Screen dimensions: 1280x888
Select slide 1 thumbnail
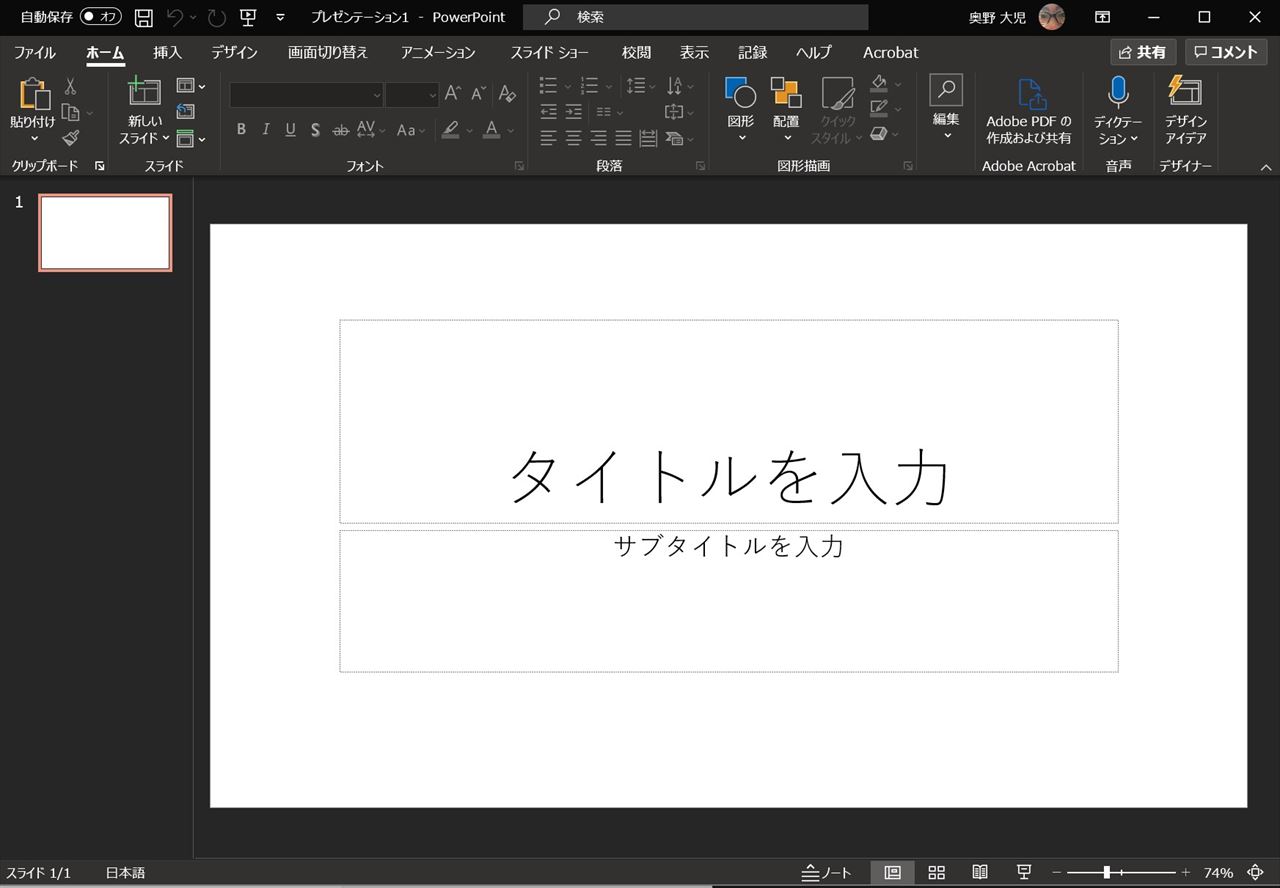coord(105,233)
